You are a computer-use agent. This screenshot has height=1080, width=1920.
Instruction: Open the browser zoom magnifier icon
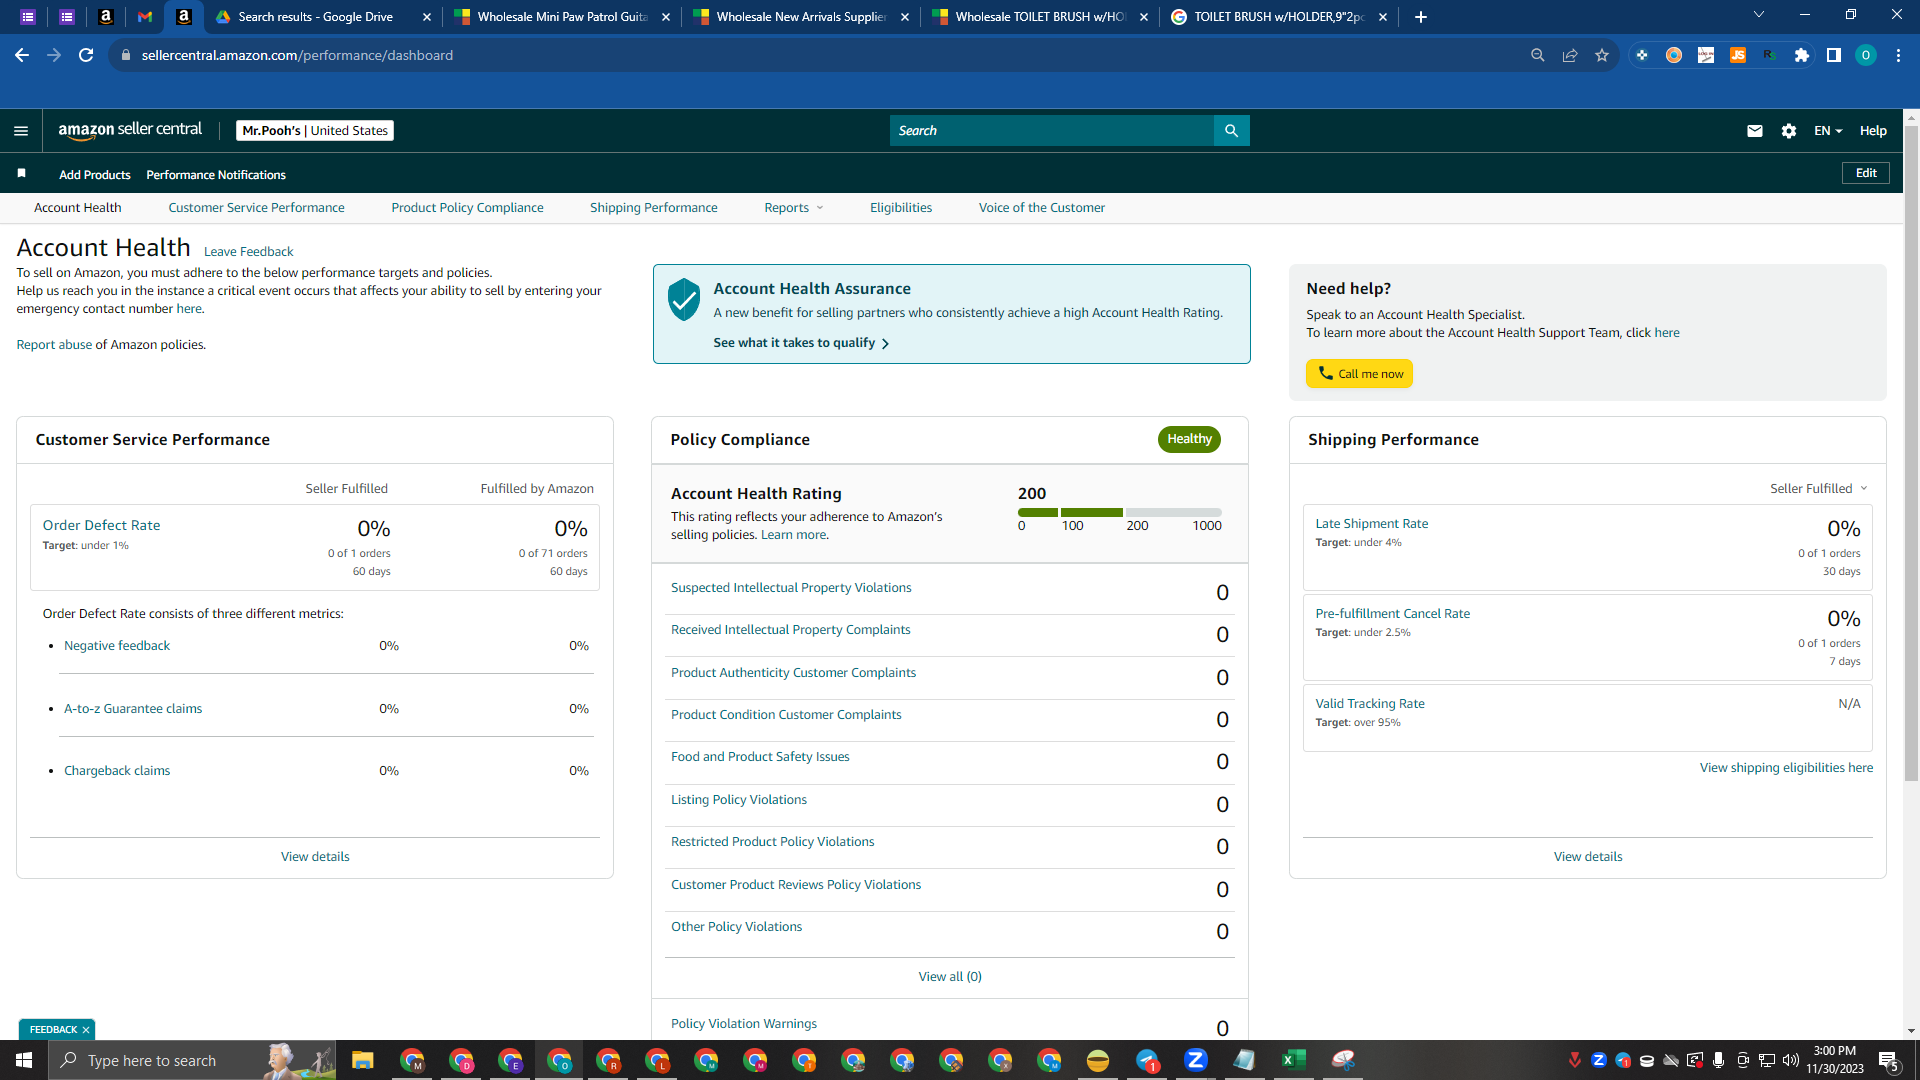(1538, 55)
